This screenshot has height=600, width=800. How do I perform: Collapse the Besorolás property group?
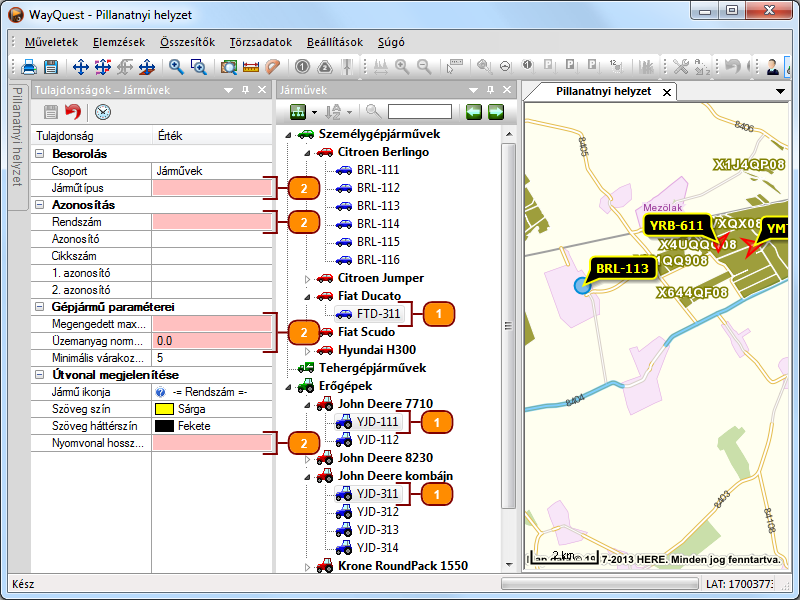pyautogui.click(x=40, y=154)
